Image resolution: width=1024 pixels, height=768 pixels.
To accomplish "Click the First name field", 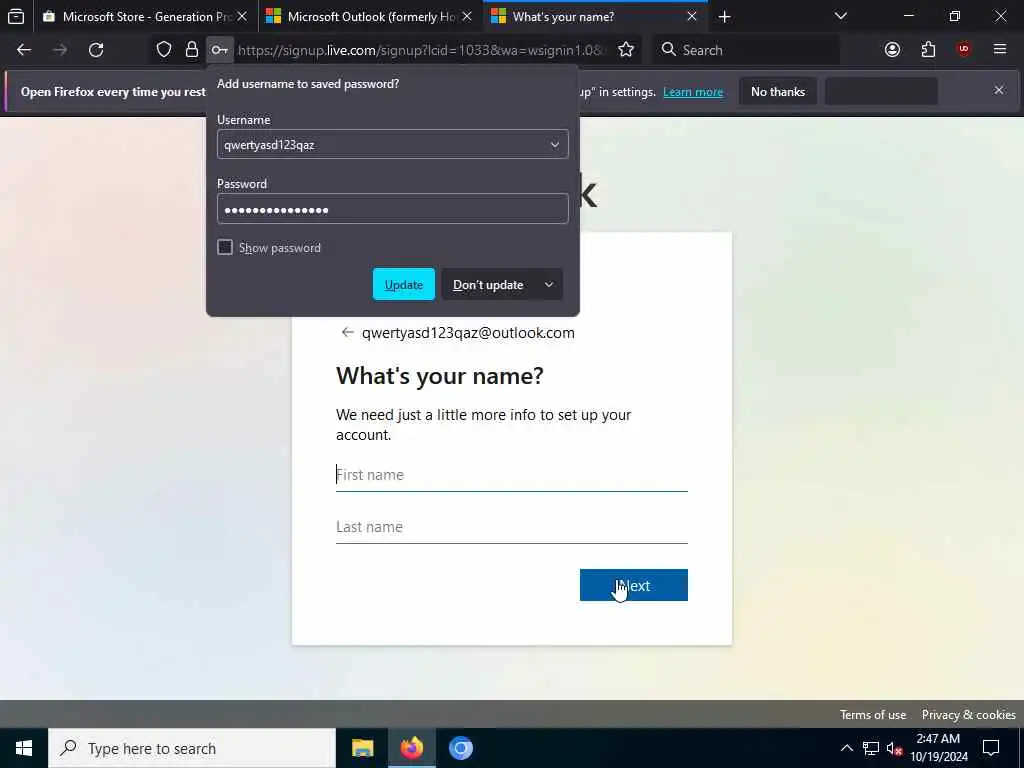I will 511,475.
